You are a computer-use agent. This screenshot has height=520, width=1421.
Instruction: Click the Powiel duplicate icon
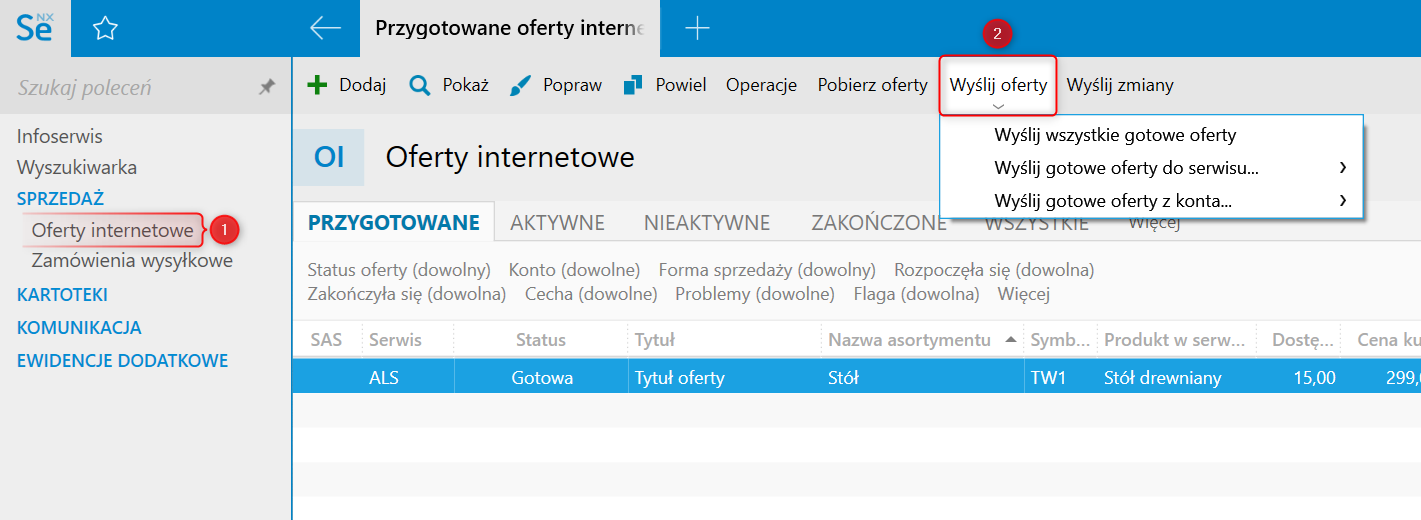(x=632, y=85)
